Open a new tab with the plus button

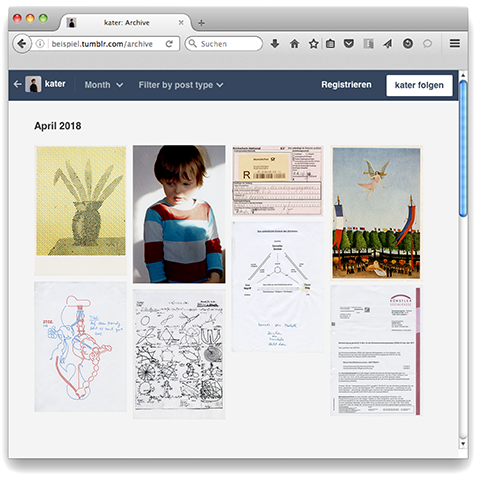[201, 23]
